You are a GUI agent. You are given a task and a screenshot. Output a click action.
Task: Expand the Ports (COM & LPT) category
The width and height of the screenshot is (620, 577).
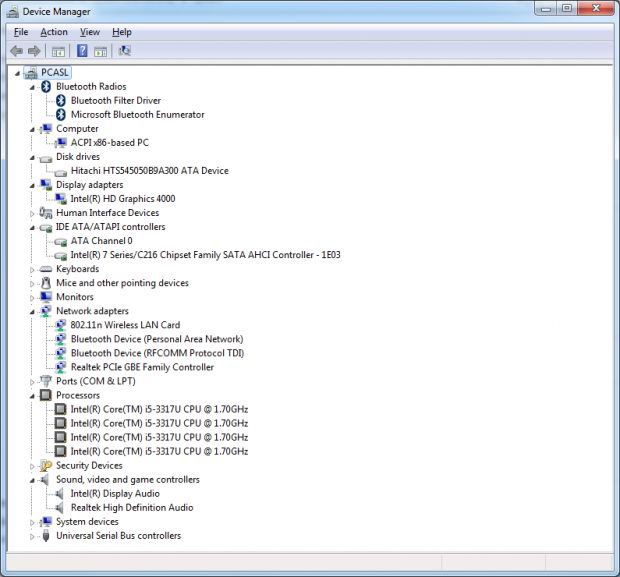coord(33,381)
